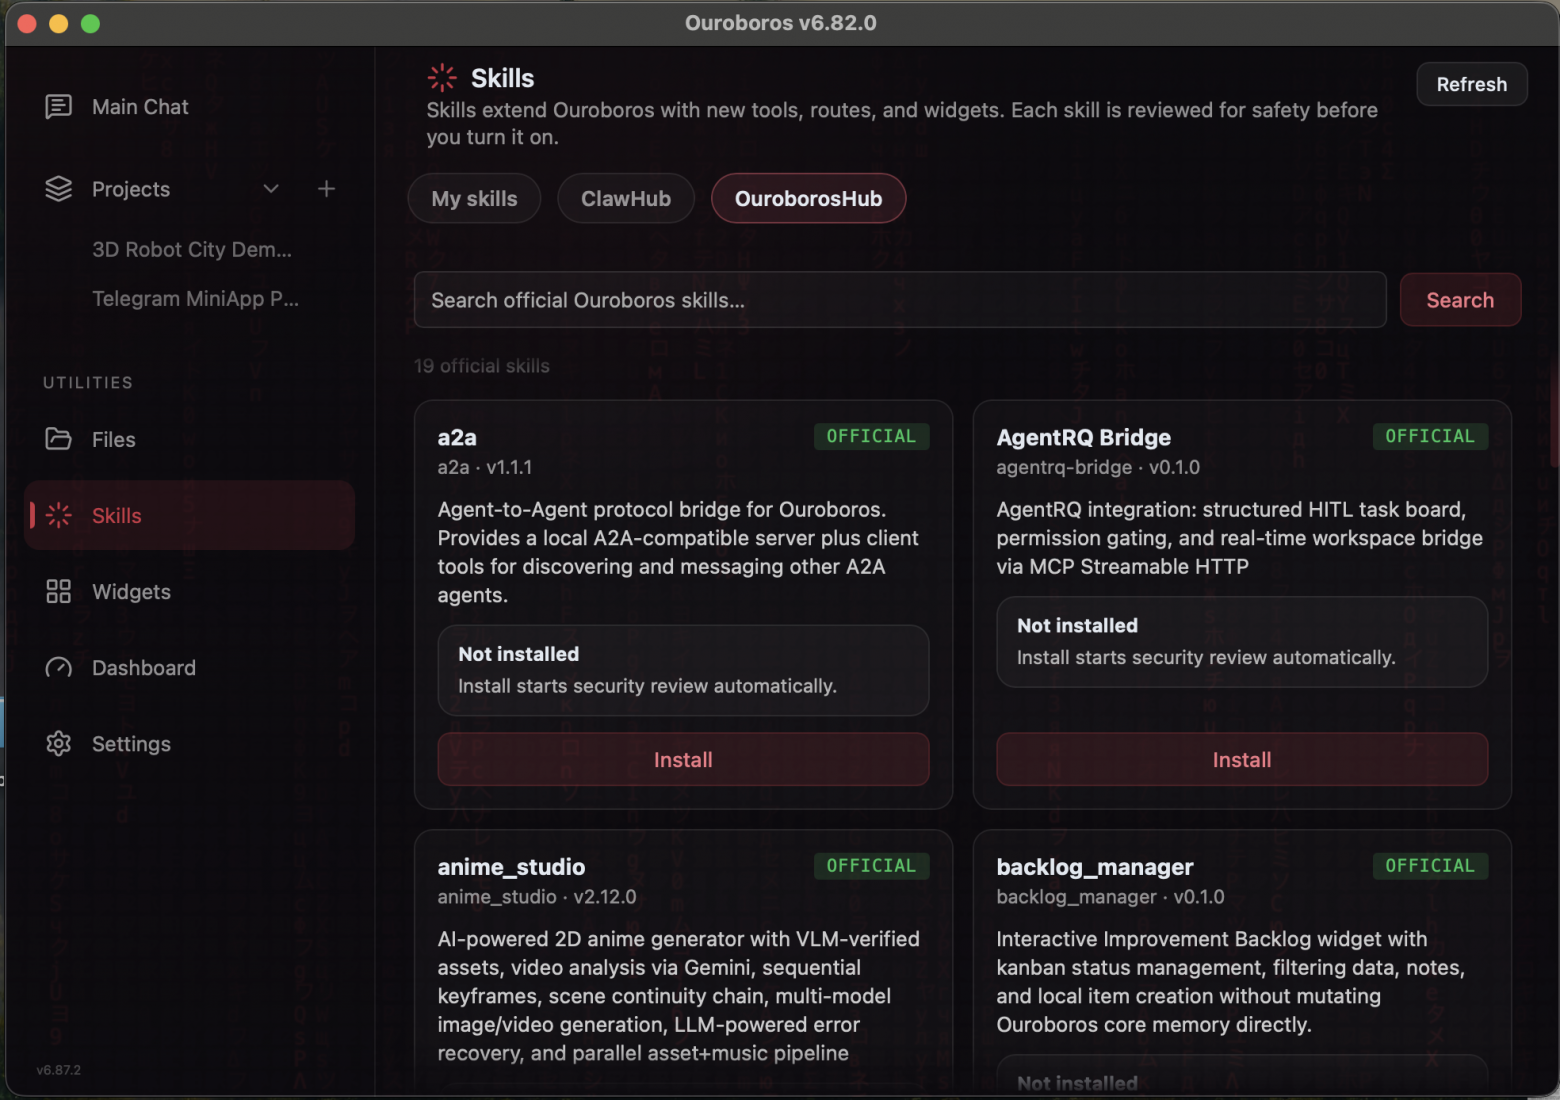This screenshot has width=1560, height=1100.
Task: Click the Search button
Action: [1460, 300]
